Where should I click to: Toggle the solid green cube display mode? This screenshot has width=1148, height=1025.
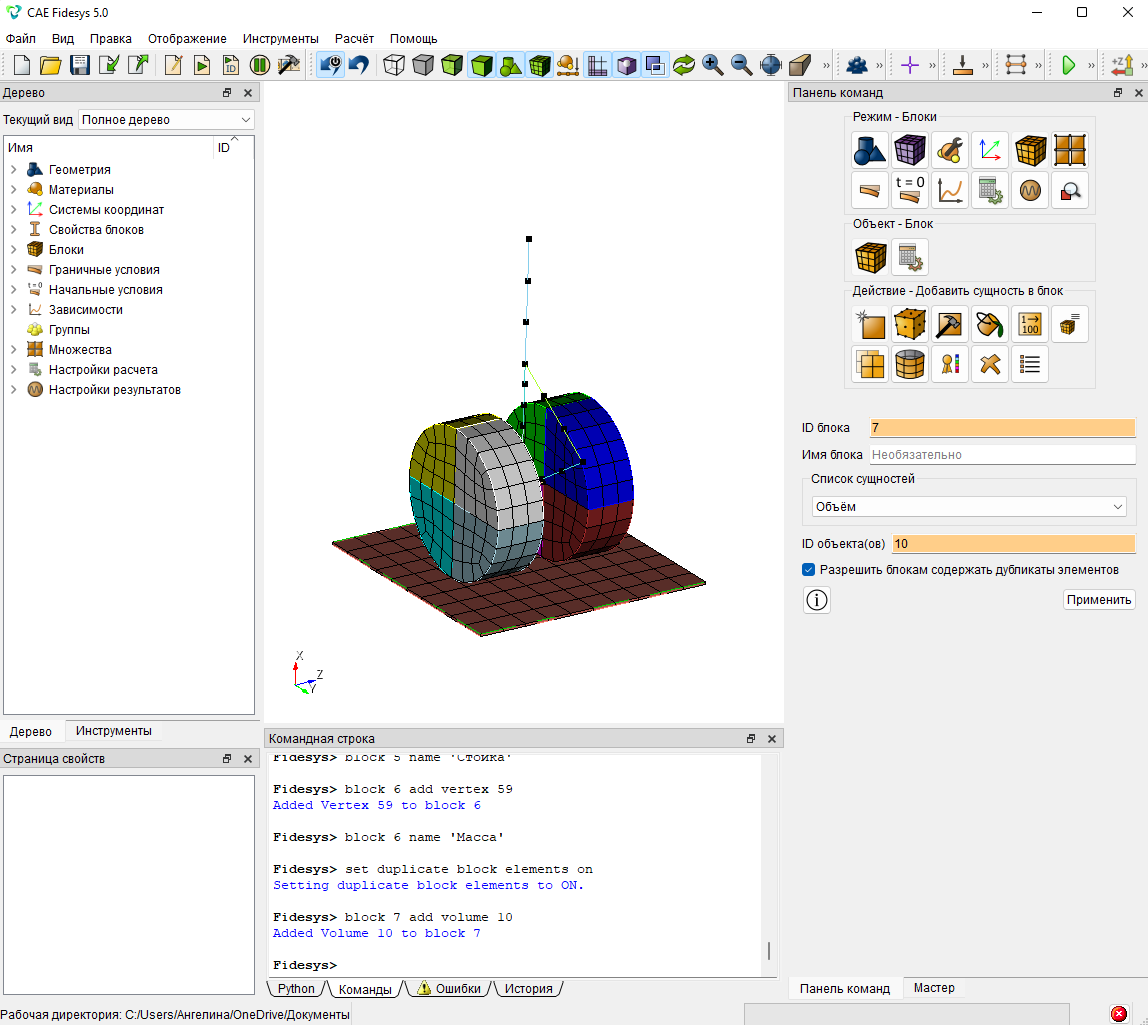pyautogui.click(x=481, y=65)
